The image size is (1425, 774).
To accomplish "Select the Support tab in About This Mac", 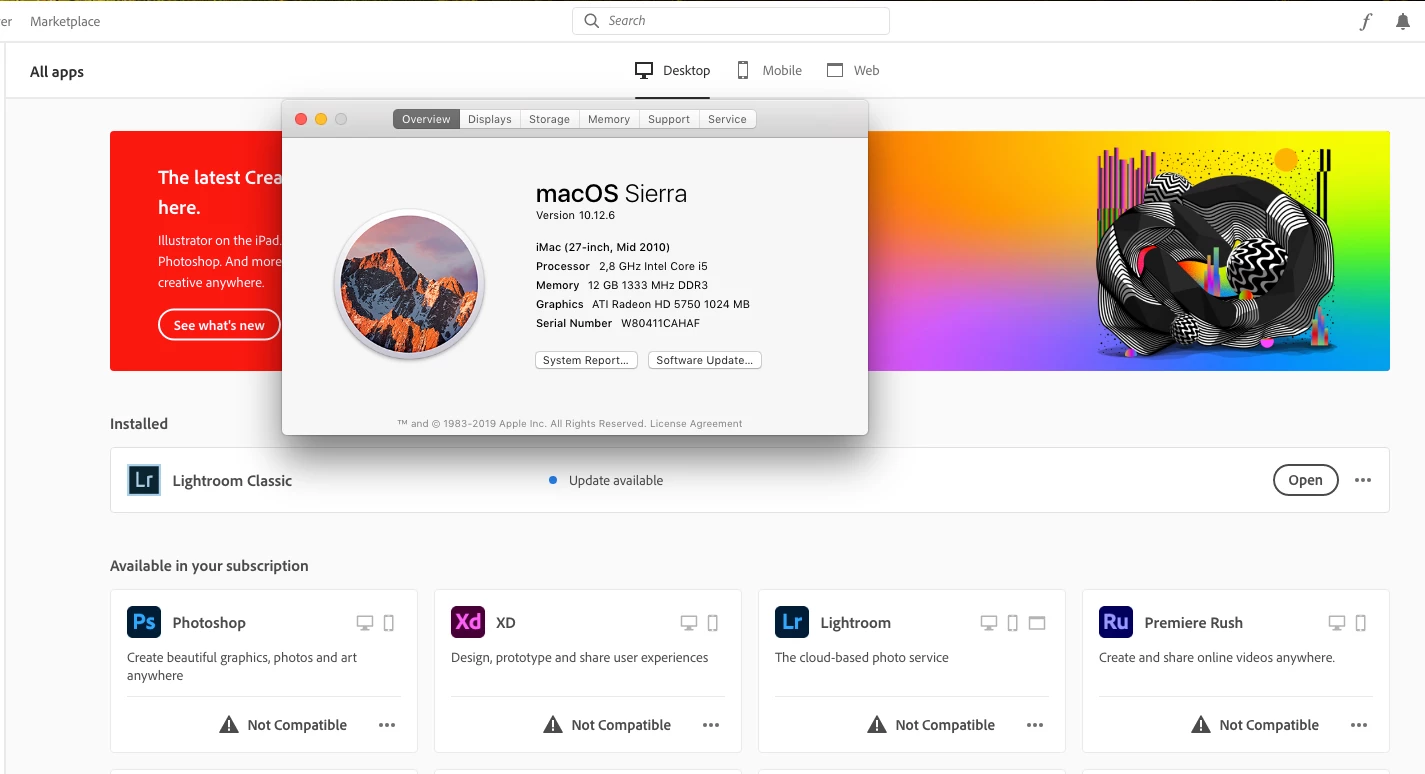I will [x=669, y=119].
